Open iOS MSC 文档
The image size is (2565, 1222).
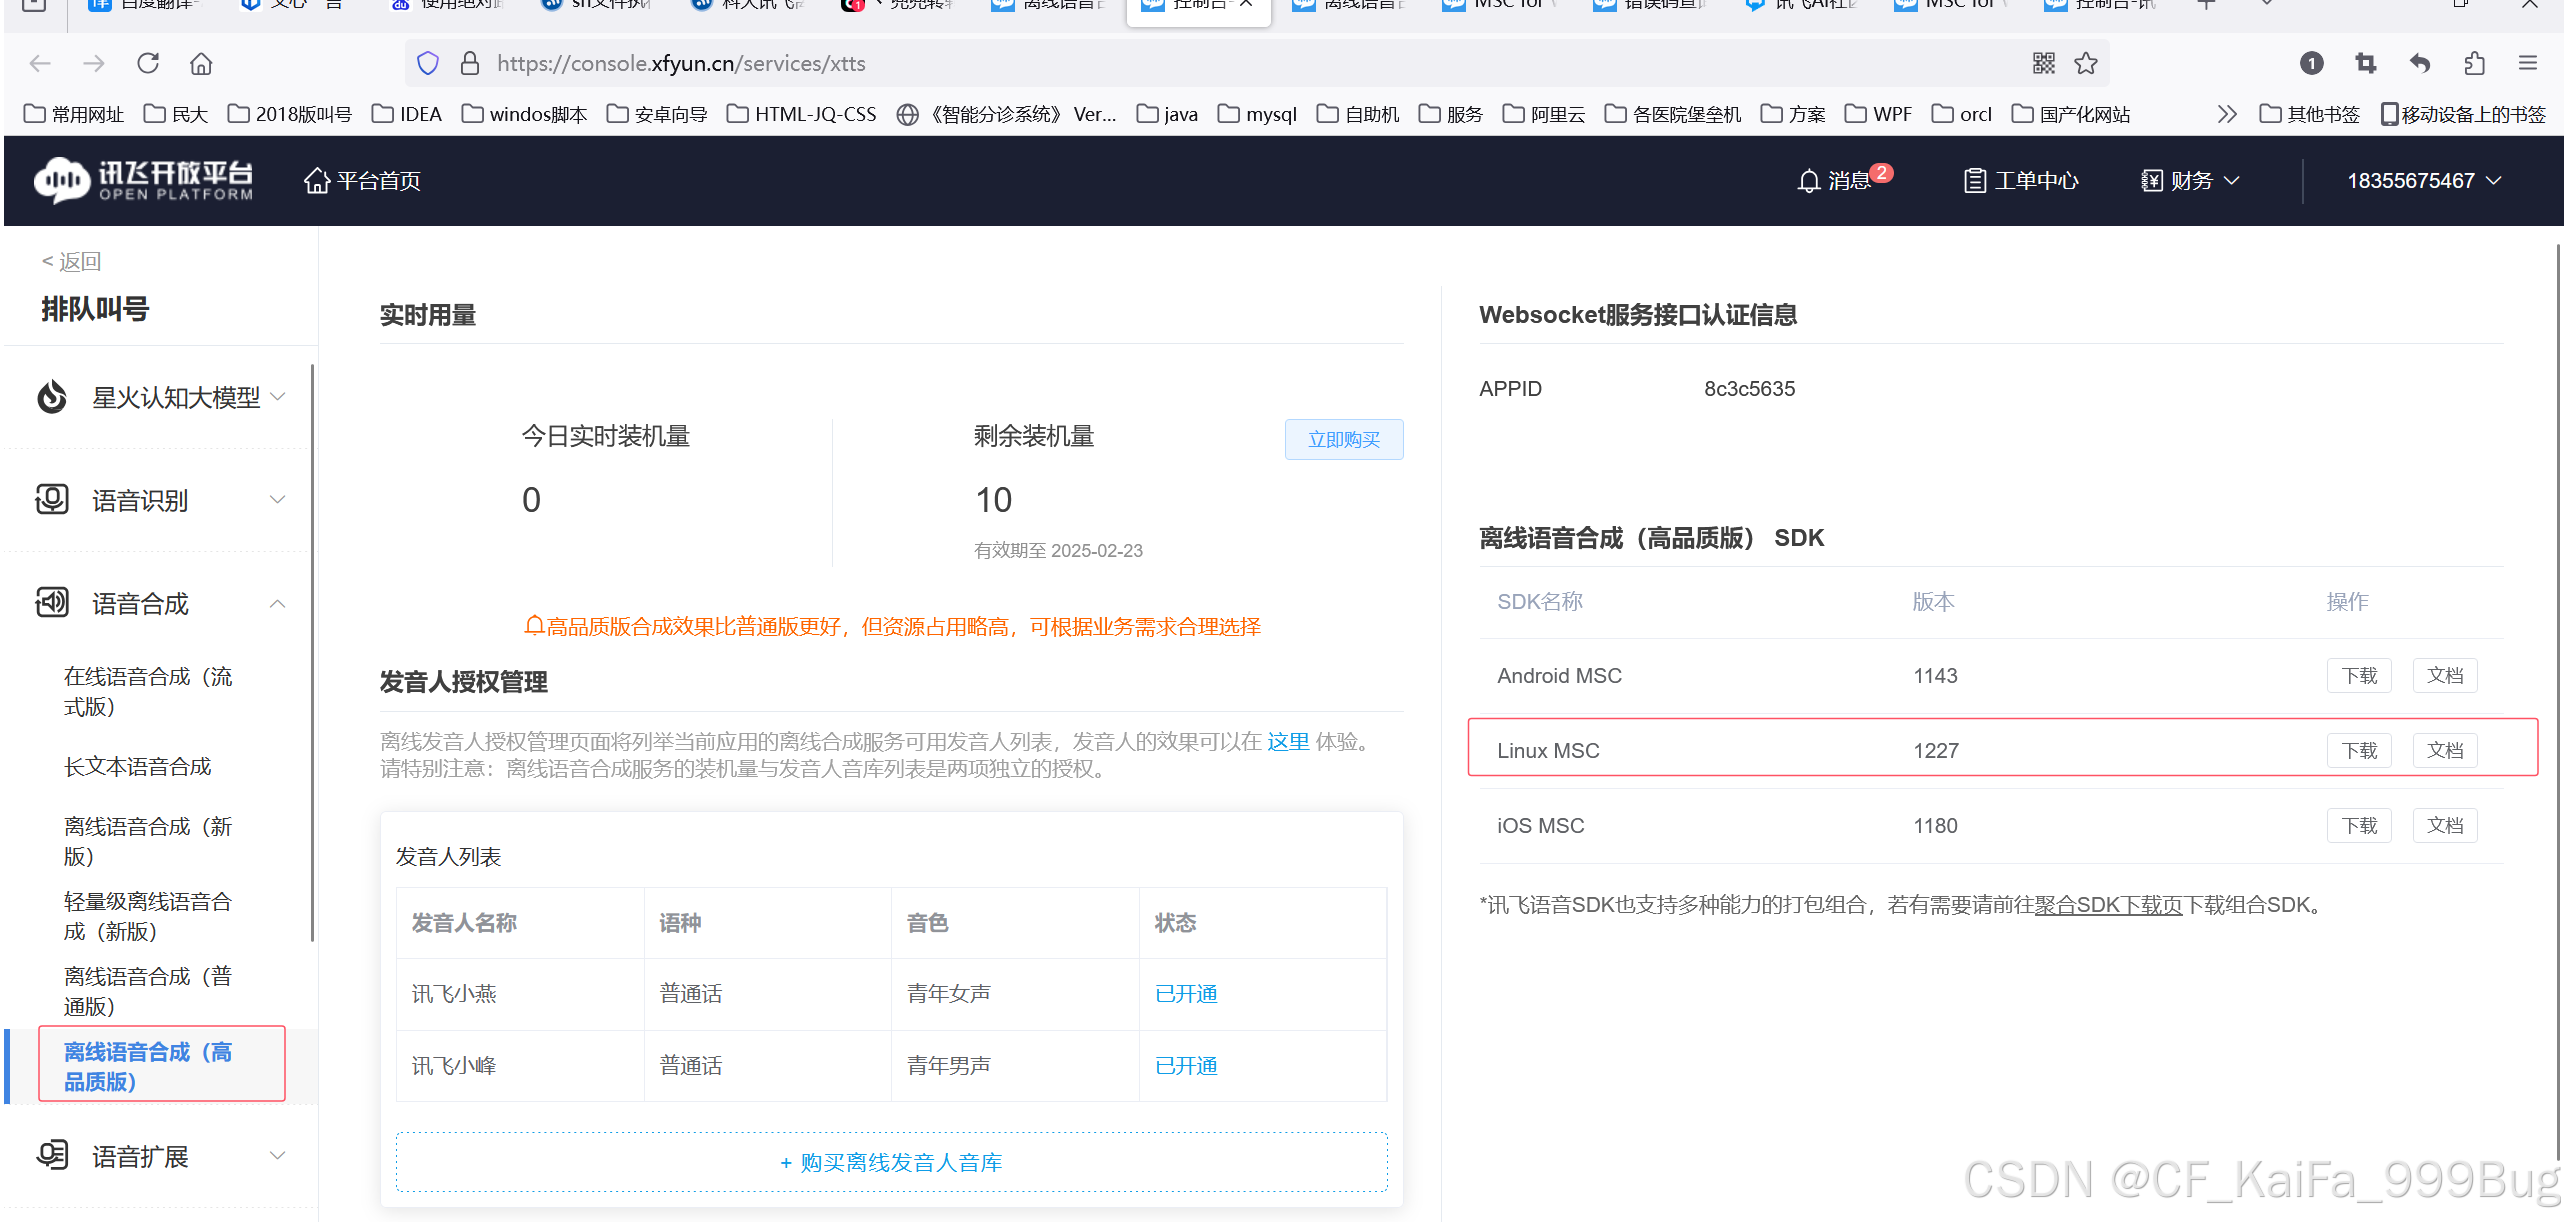pos(2445,826)
